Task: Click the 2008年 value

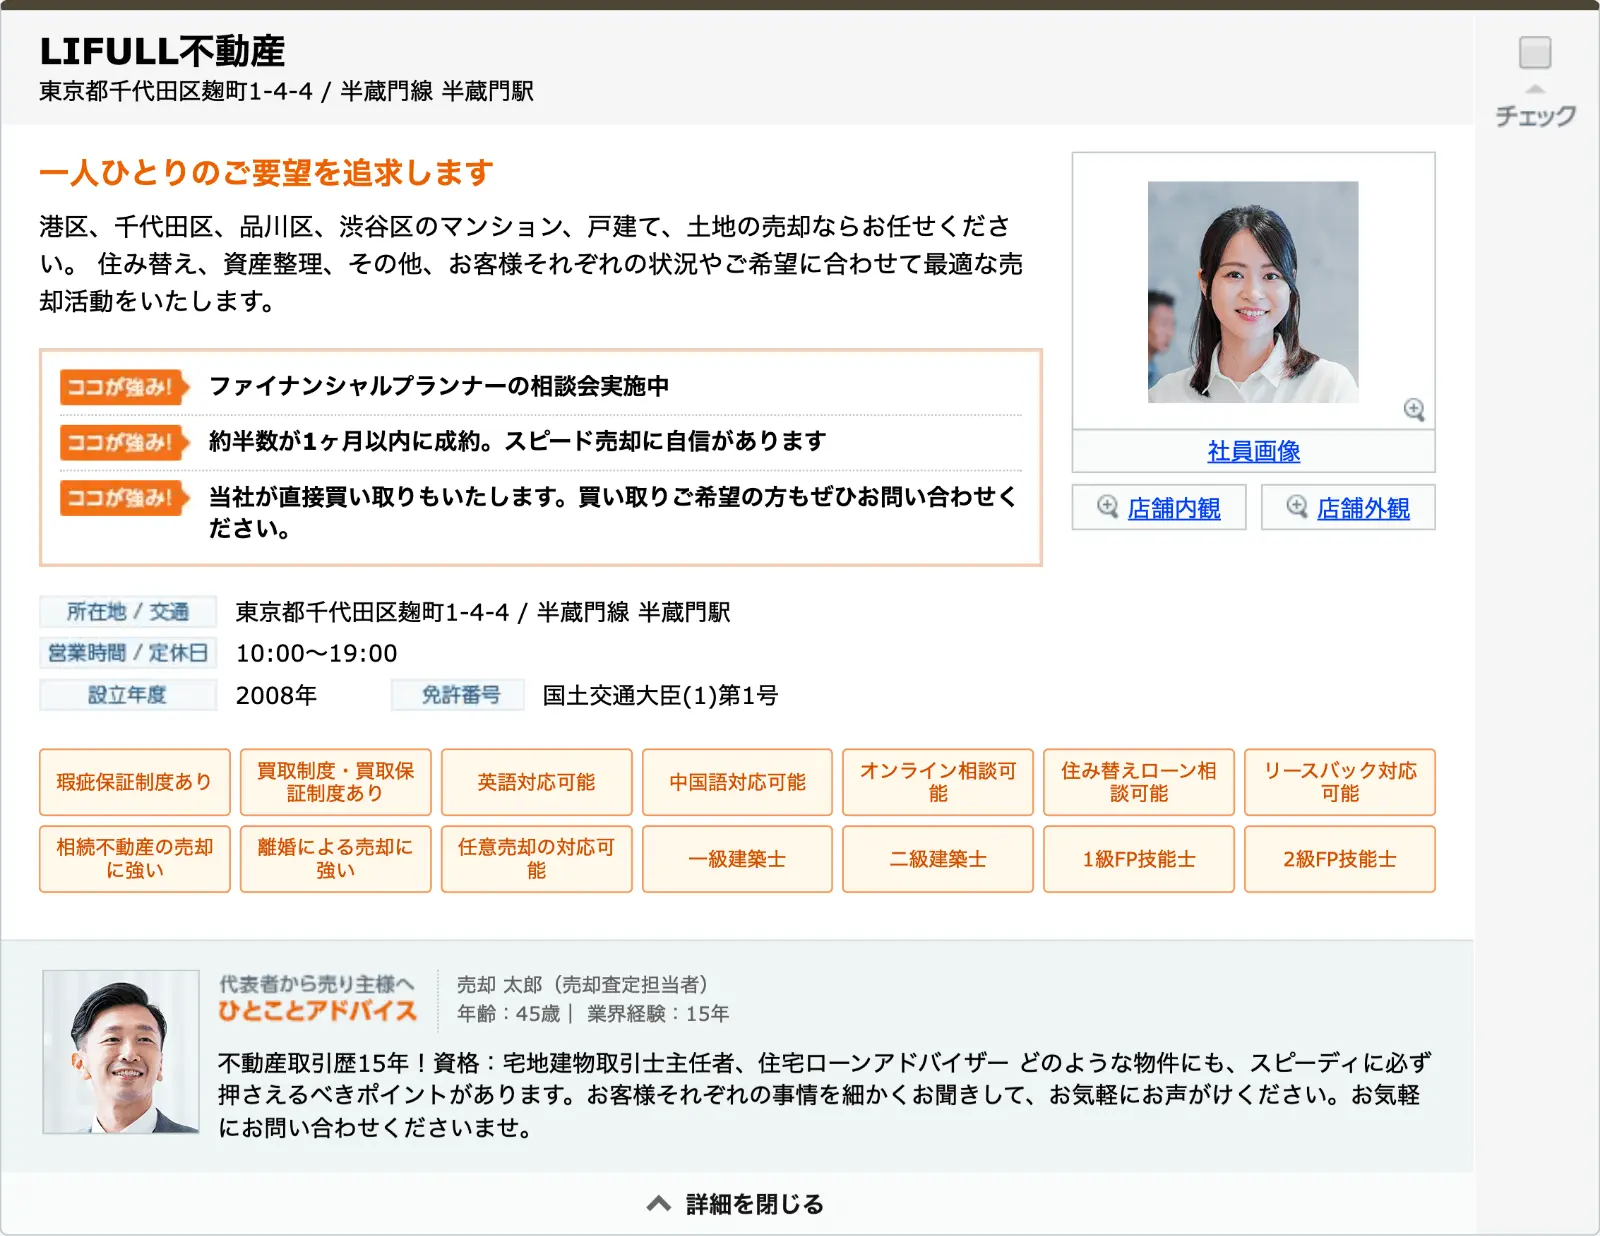Action: tap(276, 695)
